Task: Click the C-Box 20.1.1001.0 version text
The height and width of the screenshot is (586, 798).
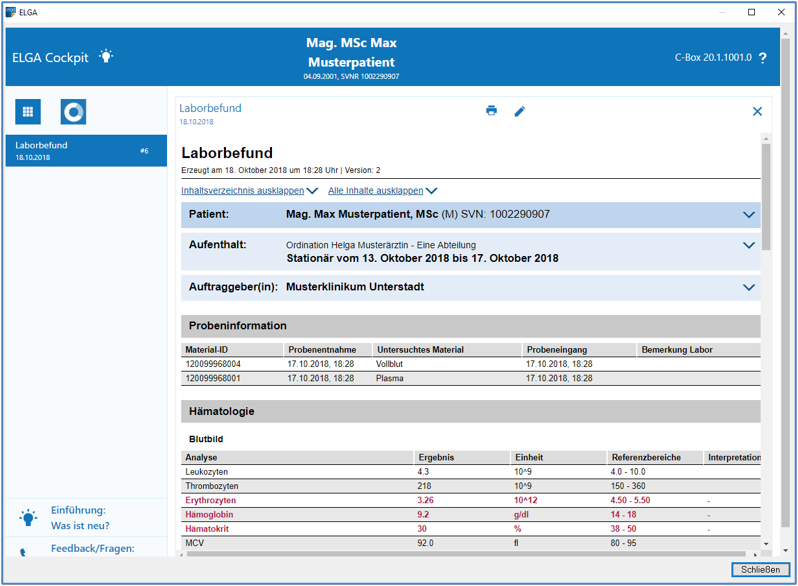Action: (713, 58)
